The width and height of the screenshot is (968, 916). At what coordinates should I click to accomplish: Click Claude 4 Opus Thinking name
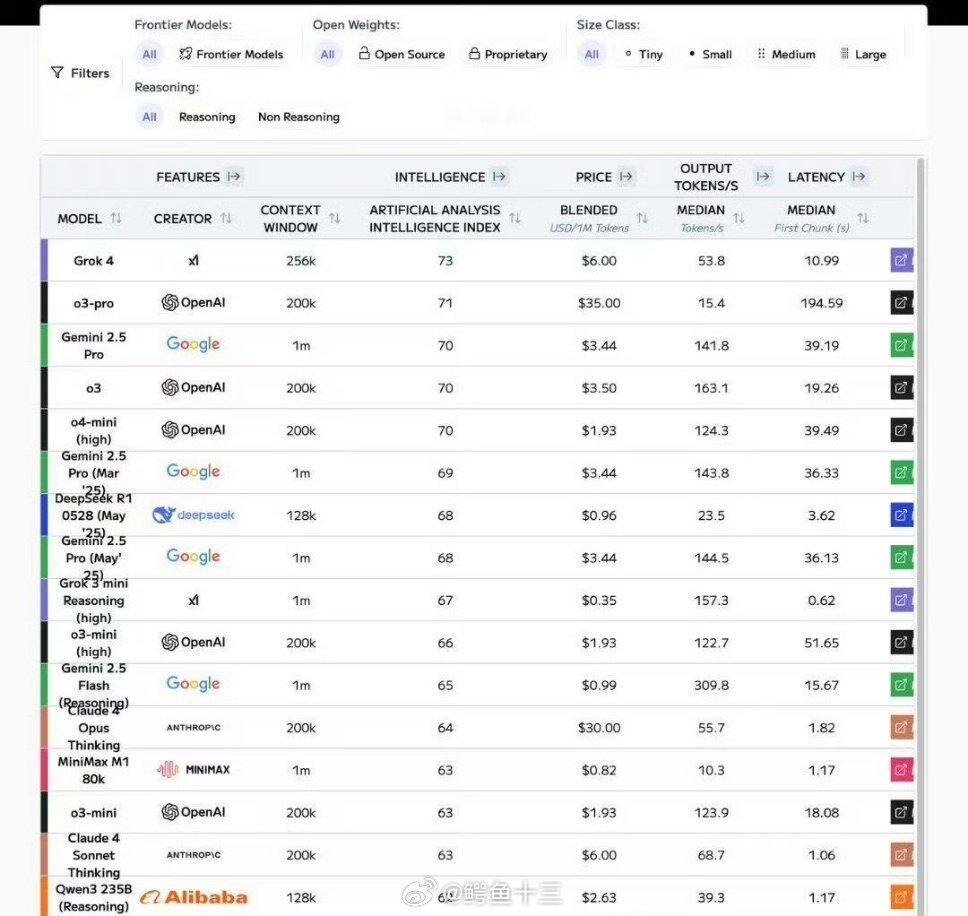pos(93,728)
